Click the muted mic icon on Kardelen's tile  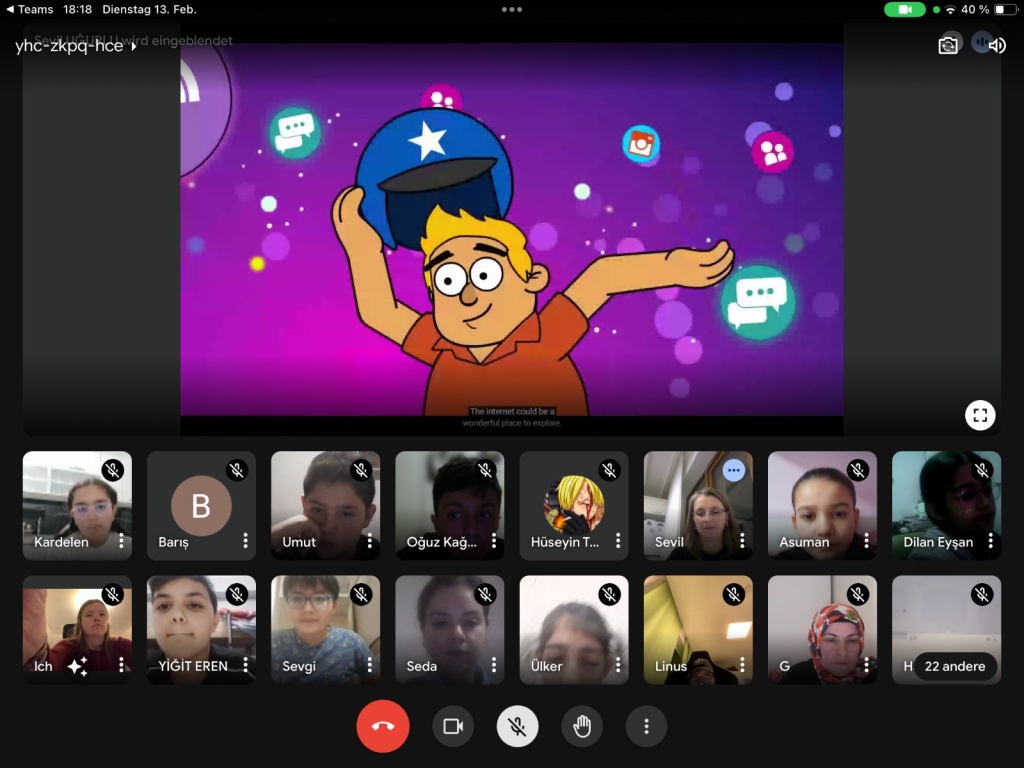click(x=113, y=470)
